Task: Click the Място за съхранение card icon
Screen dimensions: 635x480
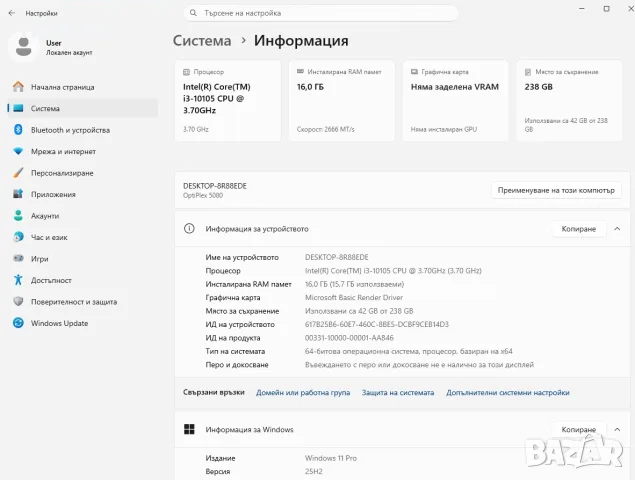Action: (528, 72)
